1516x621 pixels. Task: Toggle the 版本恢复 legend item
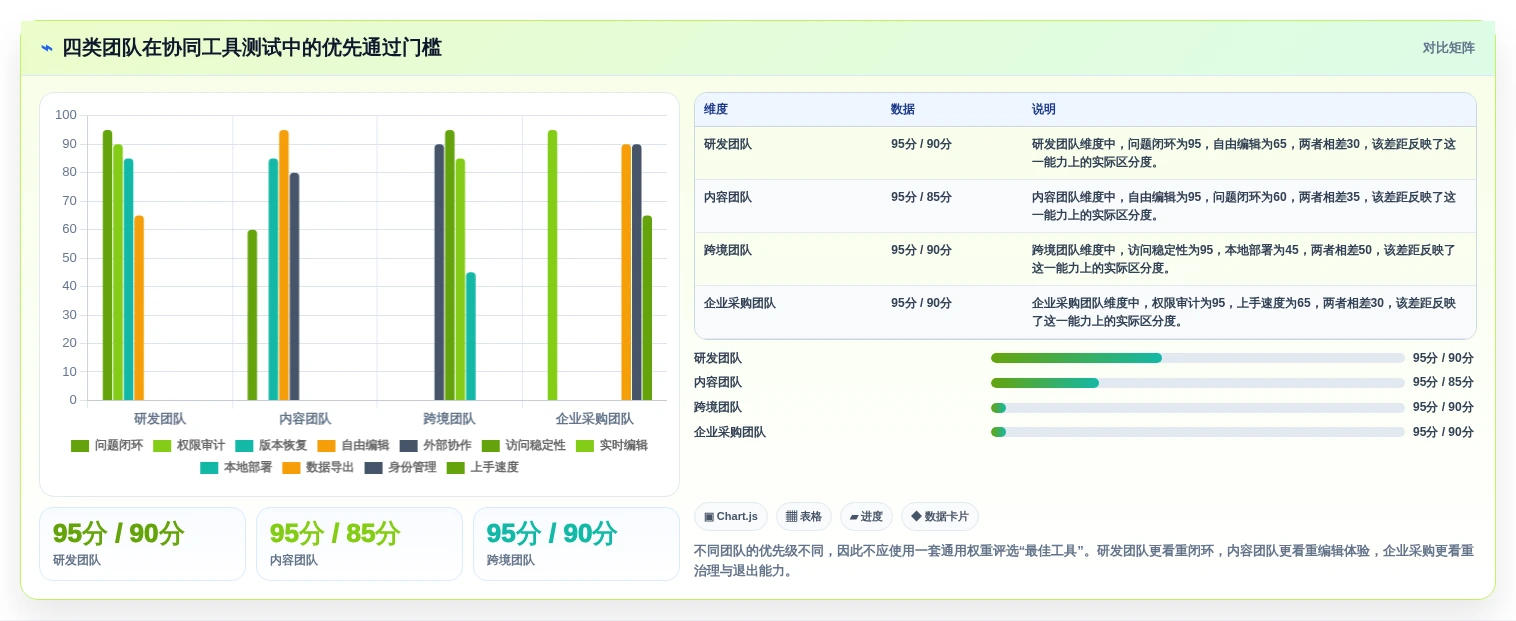[271, 446]
